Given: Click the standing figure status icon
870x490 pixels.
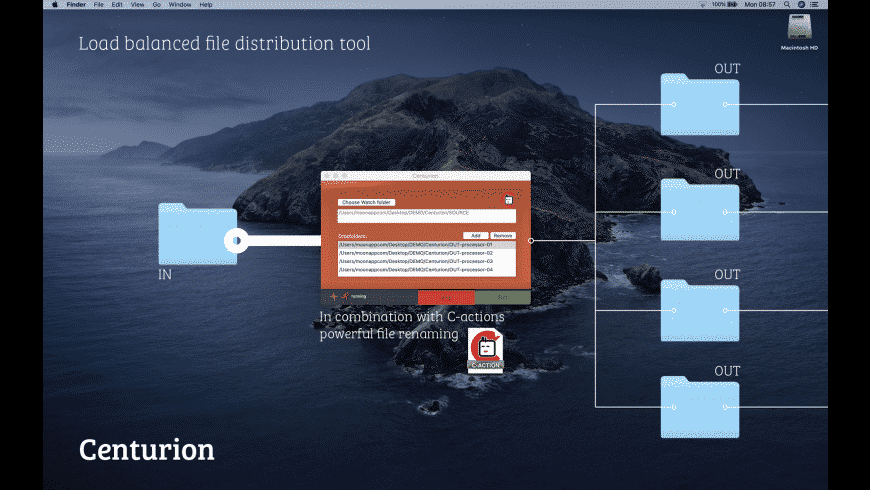Looking at the screenshot, I should [x=333, y=296].
